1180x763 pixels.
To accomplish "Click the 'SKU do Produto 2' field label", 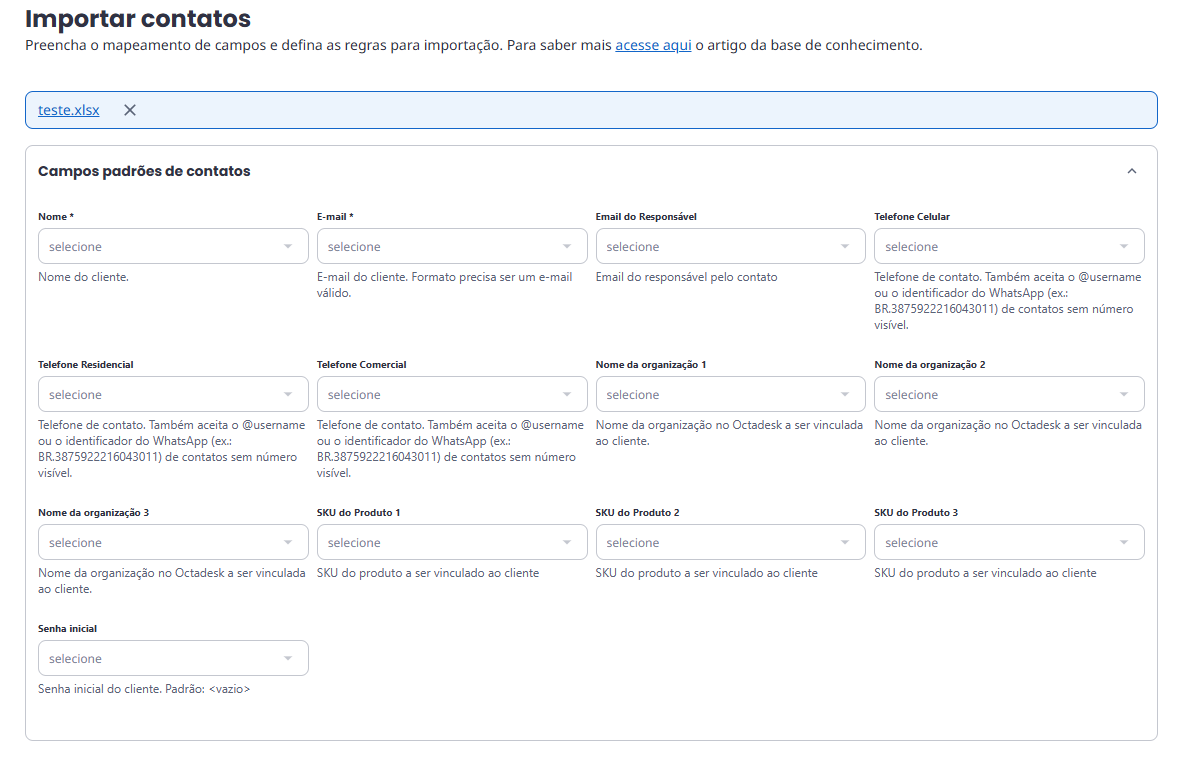I will point(637,513).
